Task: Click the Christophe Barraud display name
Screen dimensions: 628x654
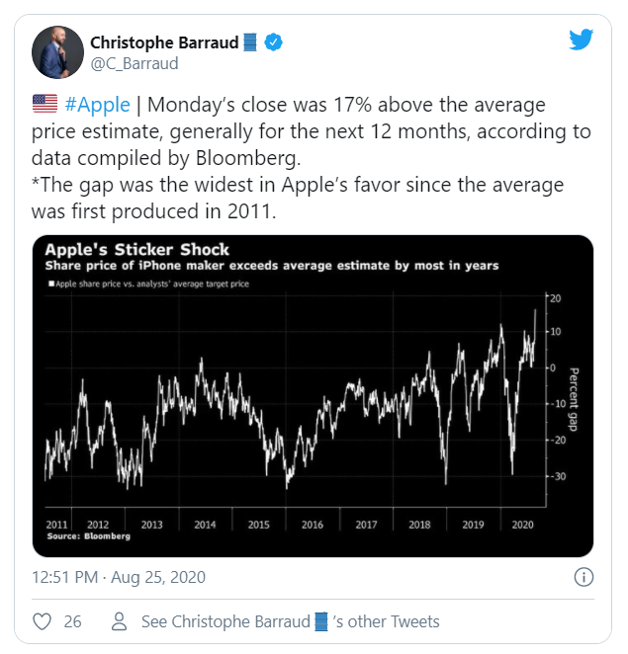Action: coord(167,42)
